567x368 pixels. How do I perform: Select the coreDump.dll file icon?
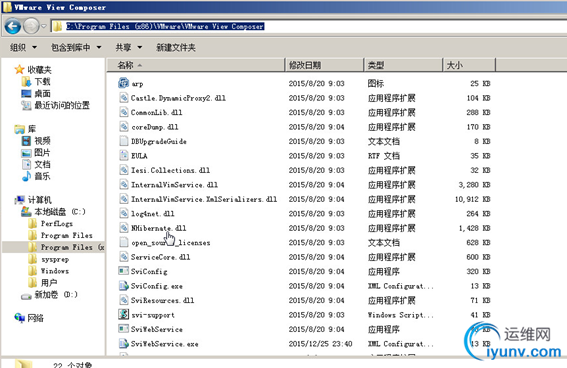click(x=124, y=127)
